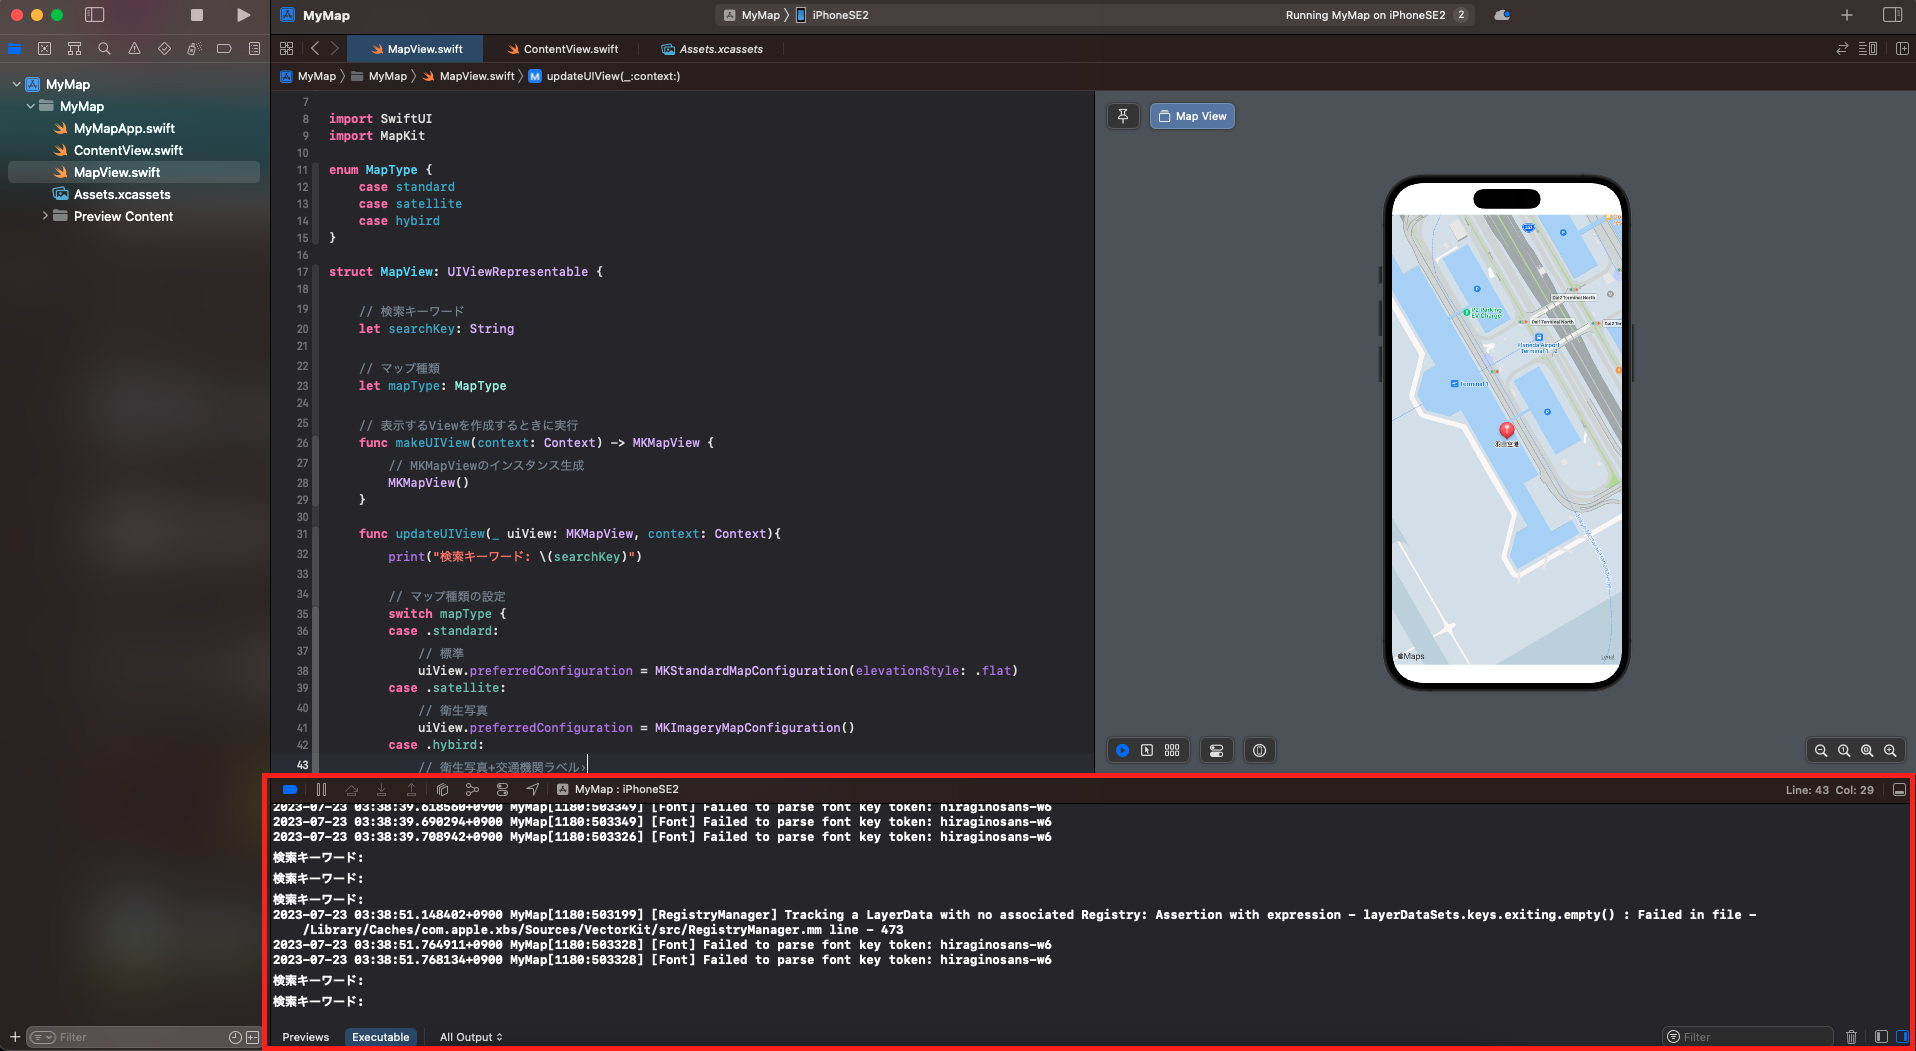This screenshot has height=1051, width=1916.
Task: Open the Report navigator
Action: (254, 48)
